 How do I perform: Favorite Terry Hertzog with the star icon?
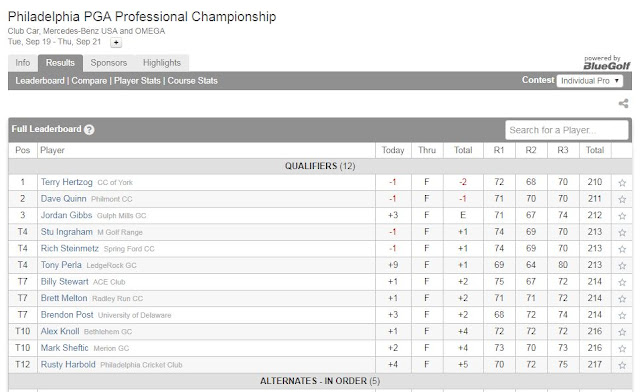(x=622, y=183)
